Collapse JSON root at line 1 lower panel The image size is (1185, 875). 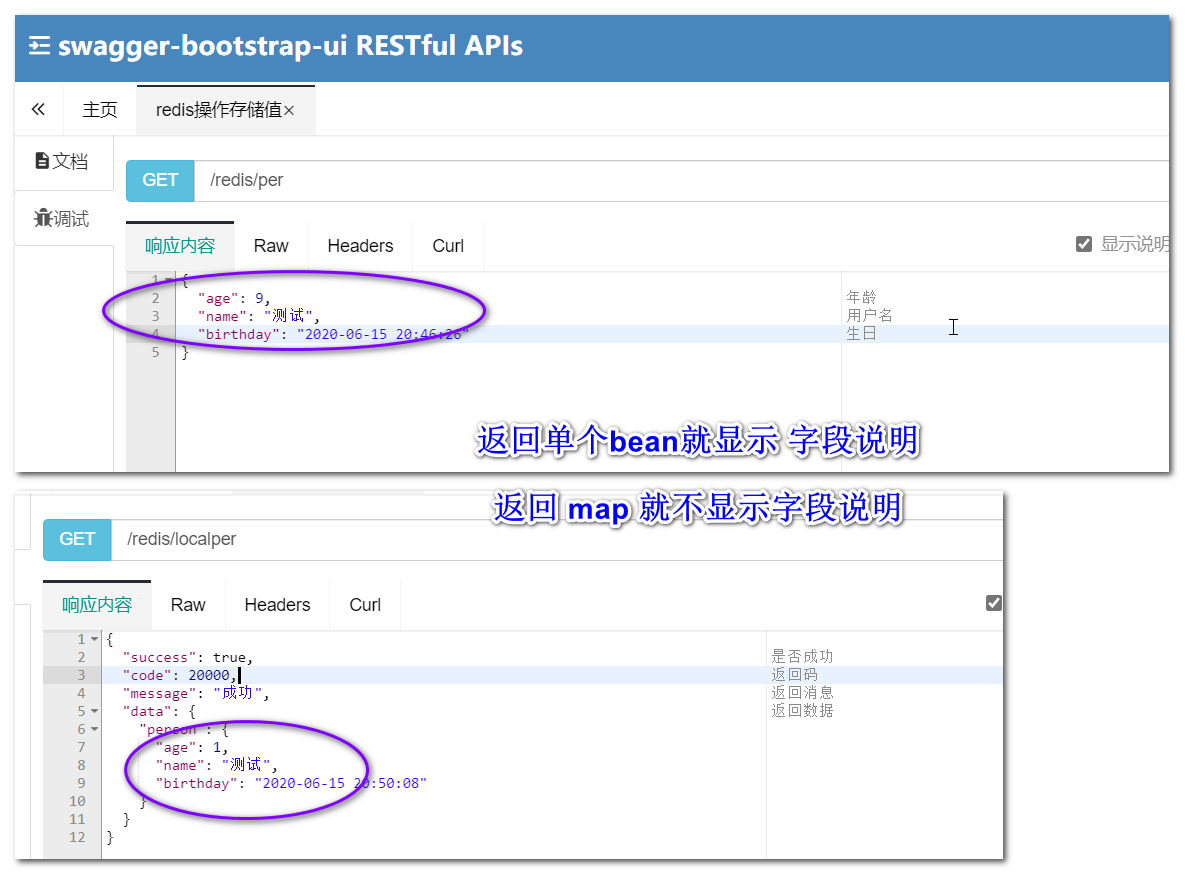click(x=94, y=639)
